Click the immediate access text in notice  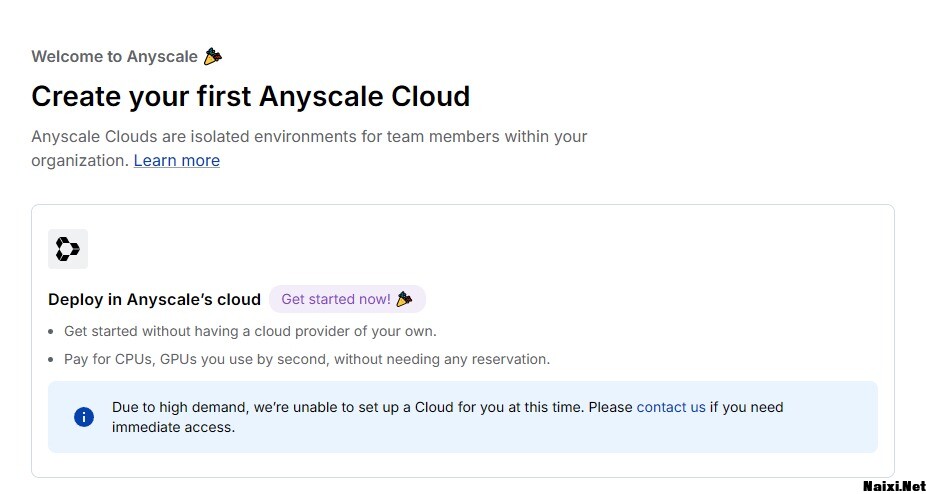(173, 427)
